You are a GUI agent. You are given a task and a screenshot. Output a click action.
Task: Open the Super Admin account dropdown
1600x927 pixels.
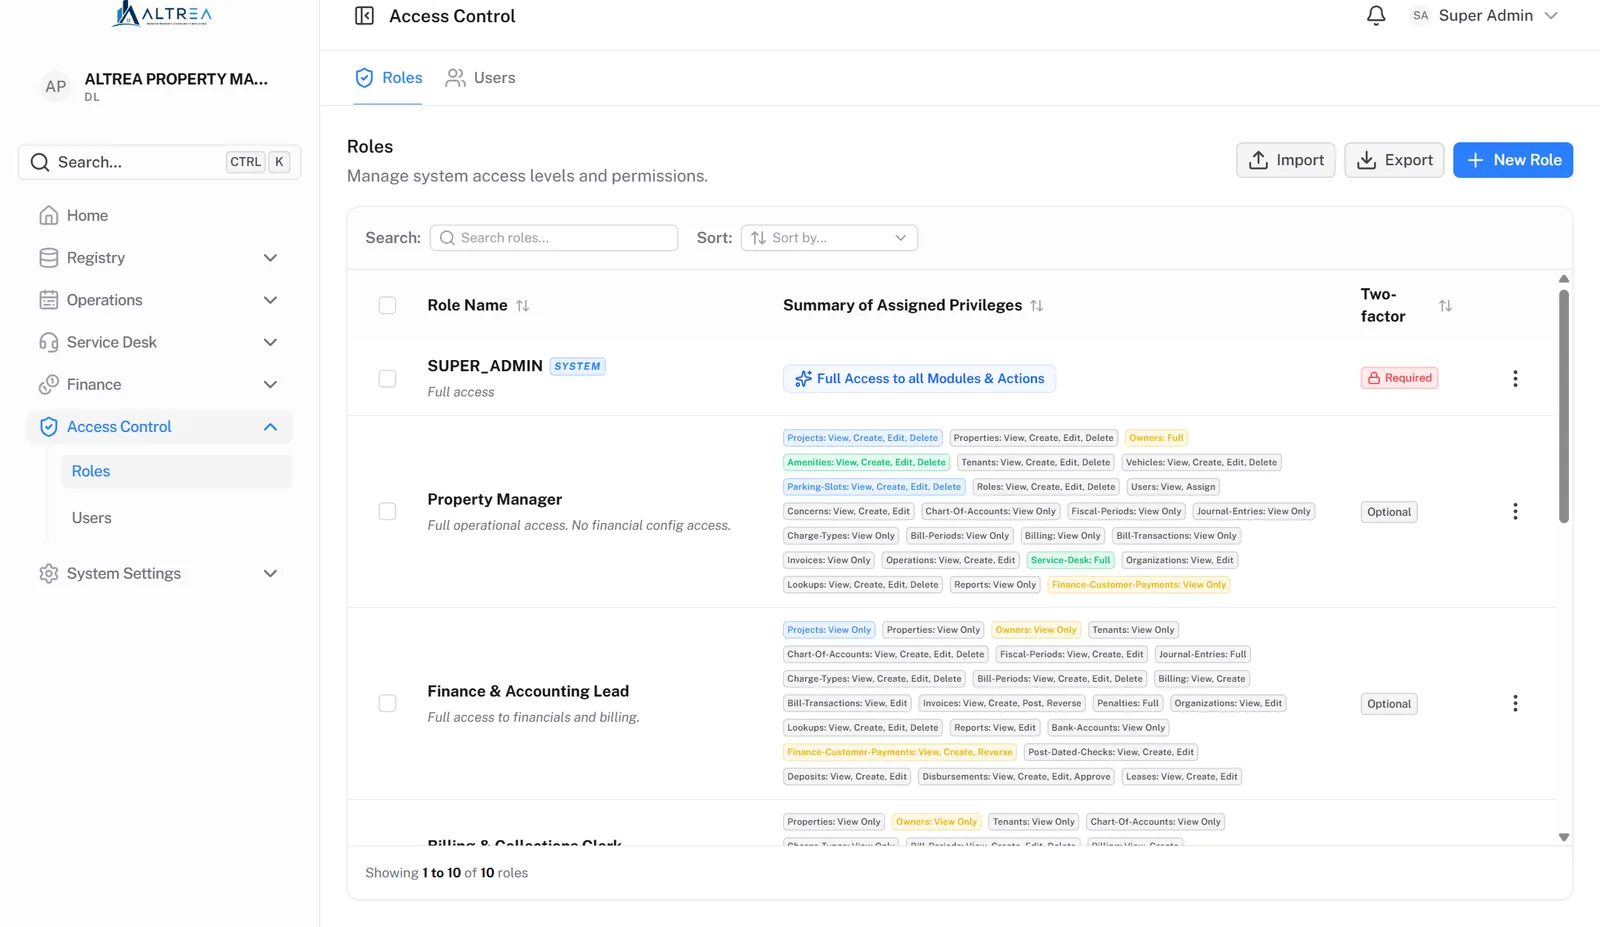tap(1484, 16)
